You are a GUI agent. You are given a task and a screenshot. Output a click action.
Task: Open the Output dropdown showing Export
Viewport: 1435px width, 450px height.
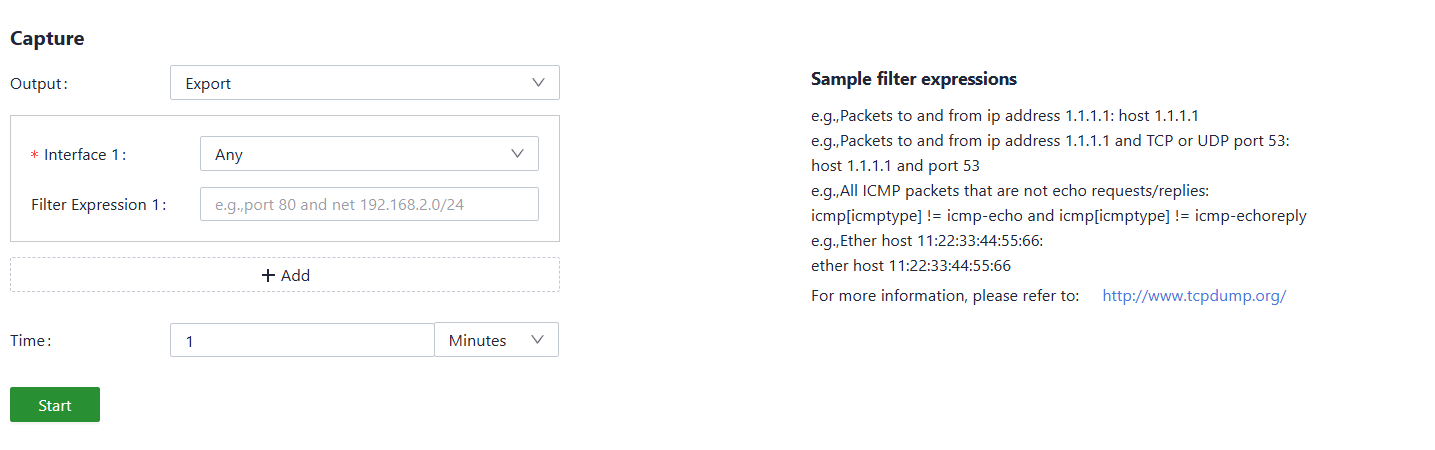click(x=364, y=83)
